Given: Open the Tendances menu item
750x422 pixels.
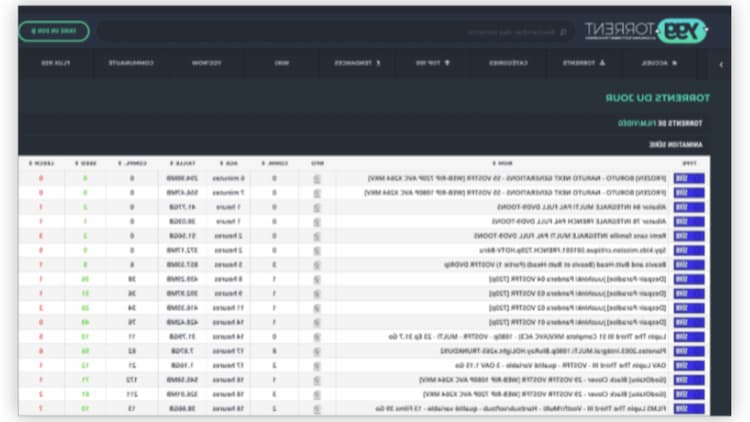Looking at the screenshot, I should (357, 63).
